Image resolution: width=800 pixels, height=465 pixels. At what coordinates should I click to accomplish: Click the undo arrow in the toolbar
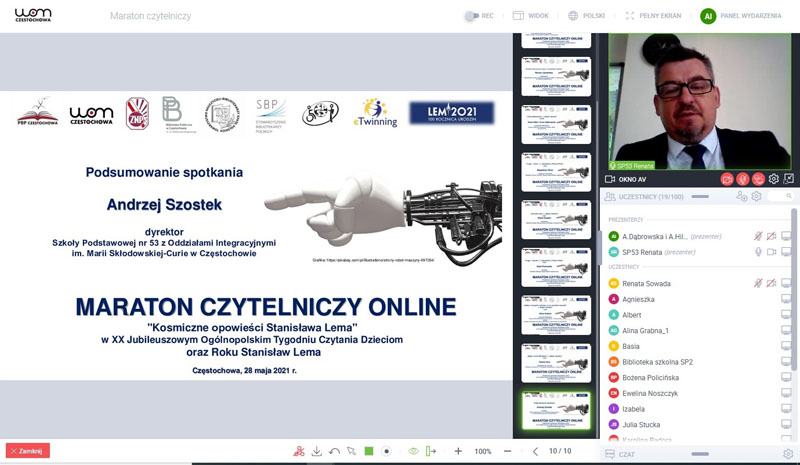(334, 451)
